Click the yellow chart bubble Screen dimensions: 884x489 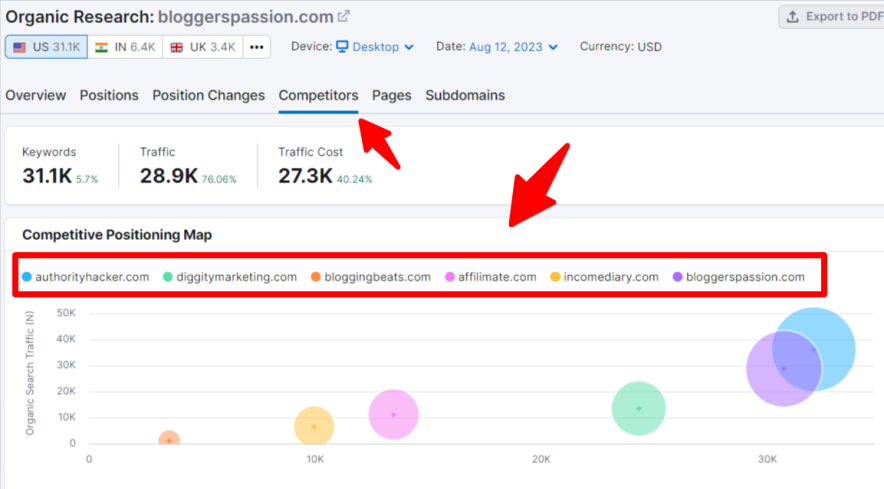(314, 426)
